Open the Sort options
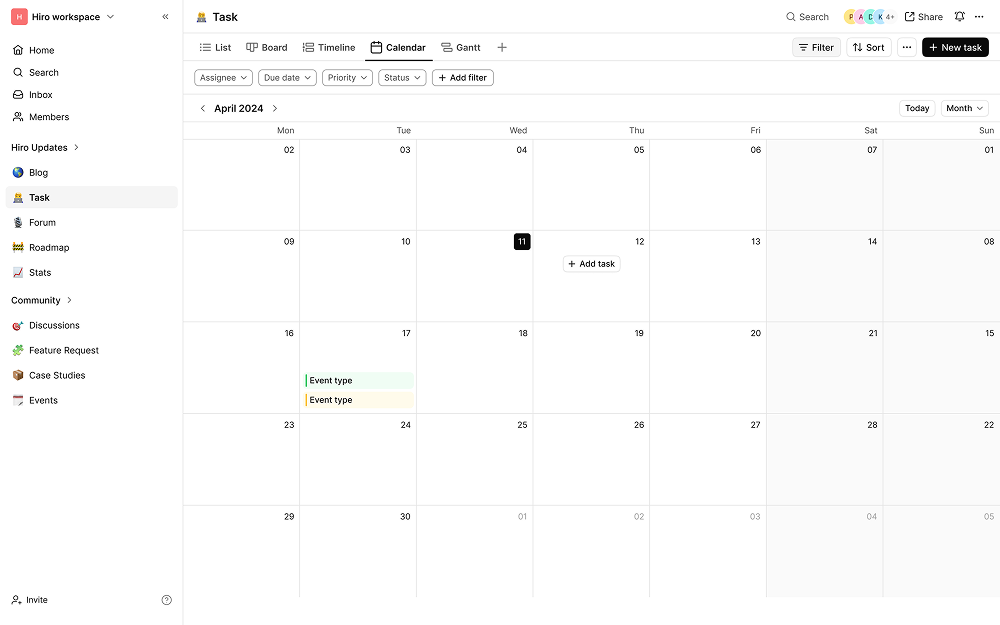This screenshot has width=1000, height=625. pos(869,48)
